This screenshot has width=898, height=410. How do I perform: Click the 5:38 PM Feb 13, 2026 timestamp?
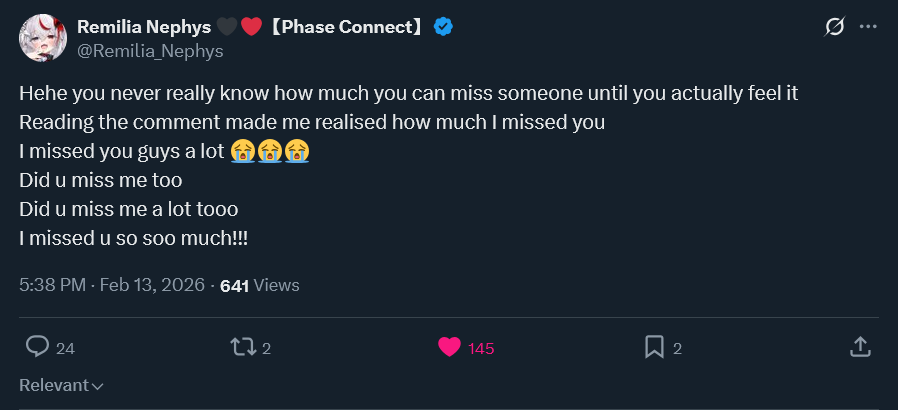[112, 285]
